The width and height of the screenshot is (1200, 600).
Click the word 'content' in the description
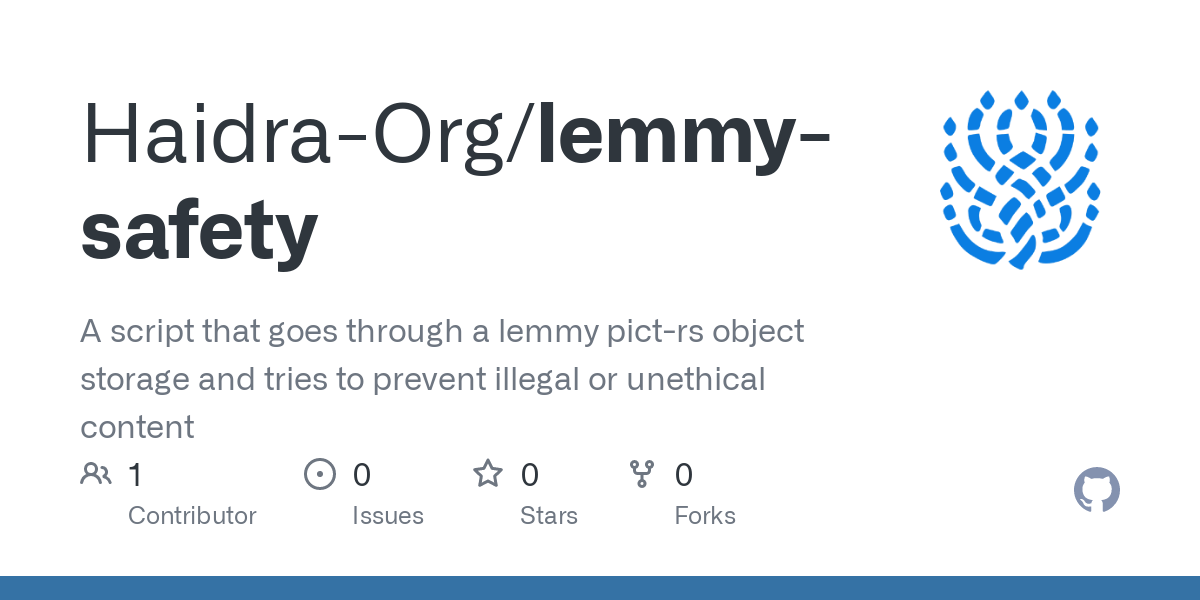pyautogui.click(x=137, y=428)
